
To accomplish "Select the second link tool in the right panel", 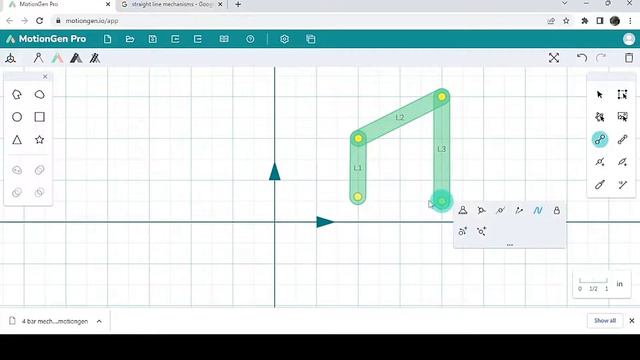I will (x=622, y=140).
